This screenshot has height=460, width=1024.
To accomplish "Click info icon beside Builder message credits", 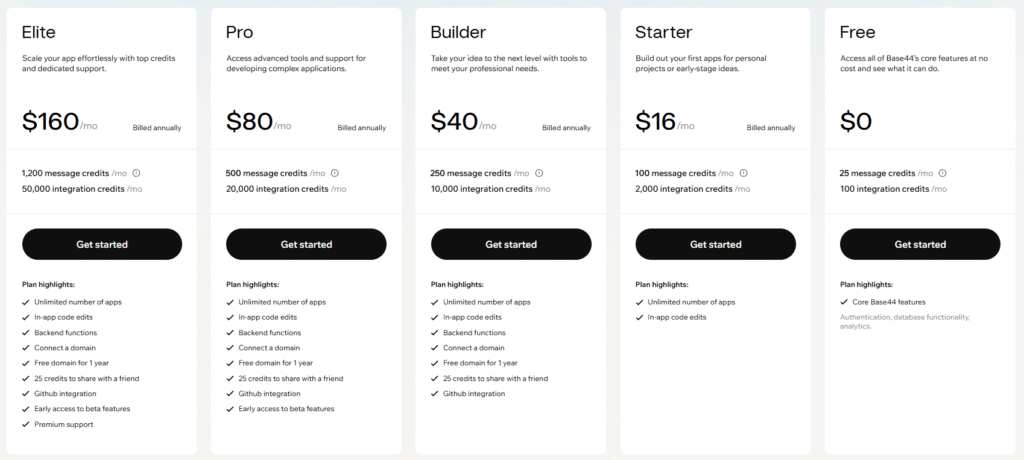I will pyautogui.click(x=539, y=173).
